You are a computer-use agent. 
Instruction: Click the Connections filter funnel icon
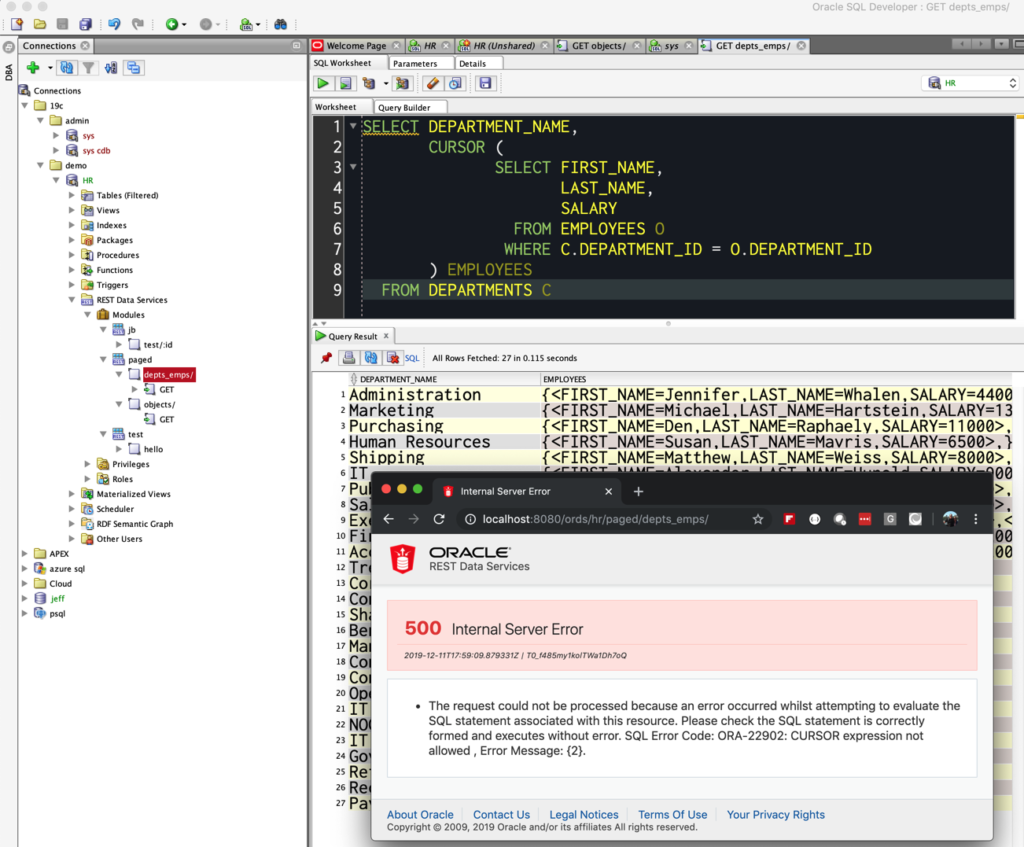coord(88,67)
